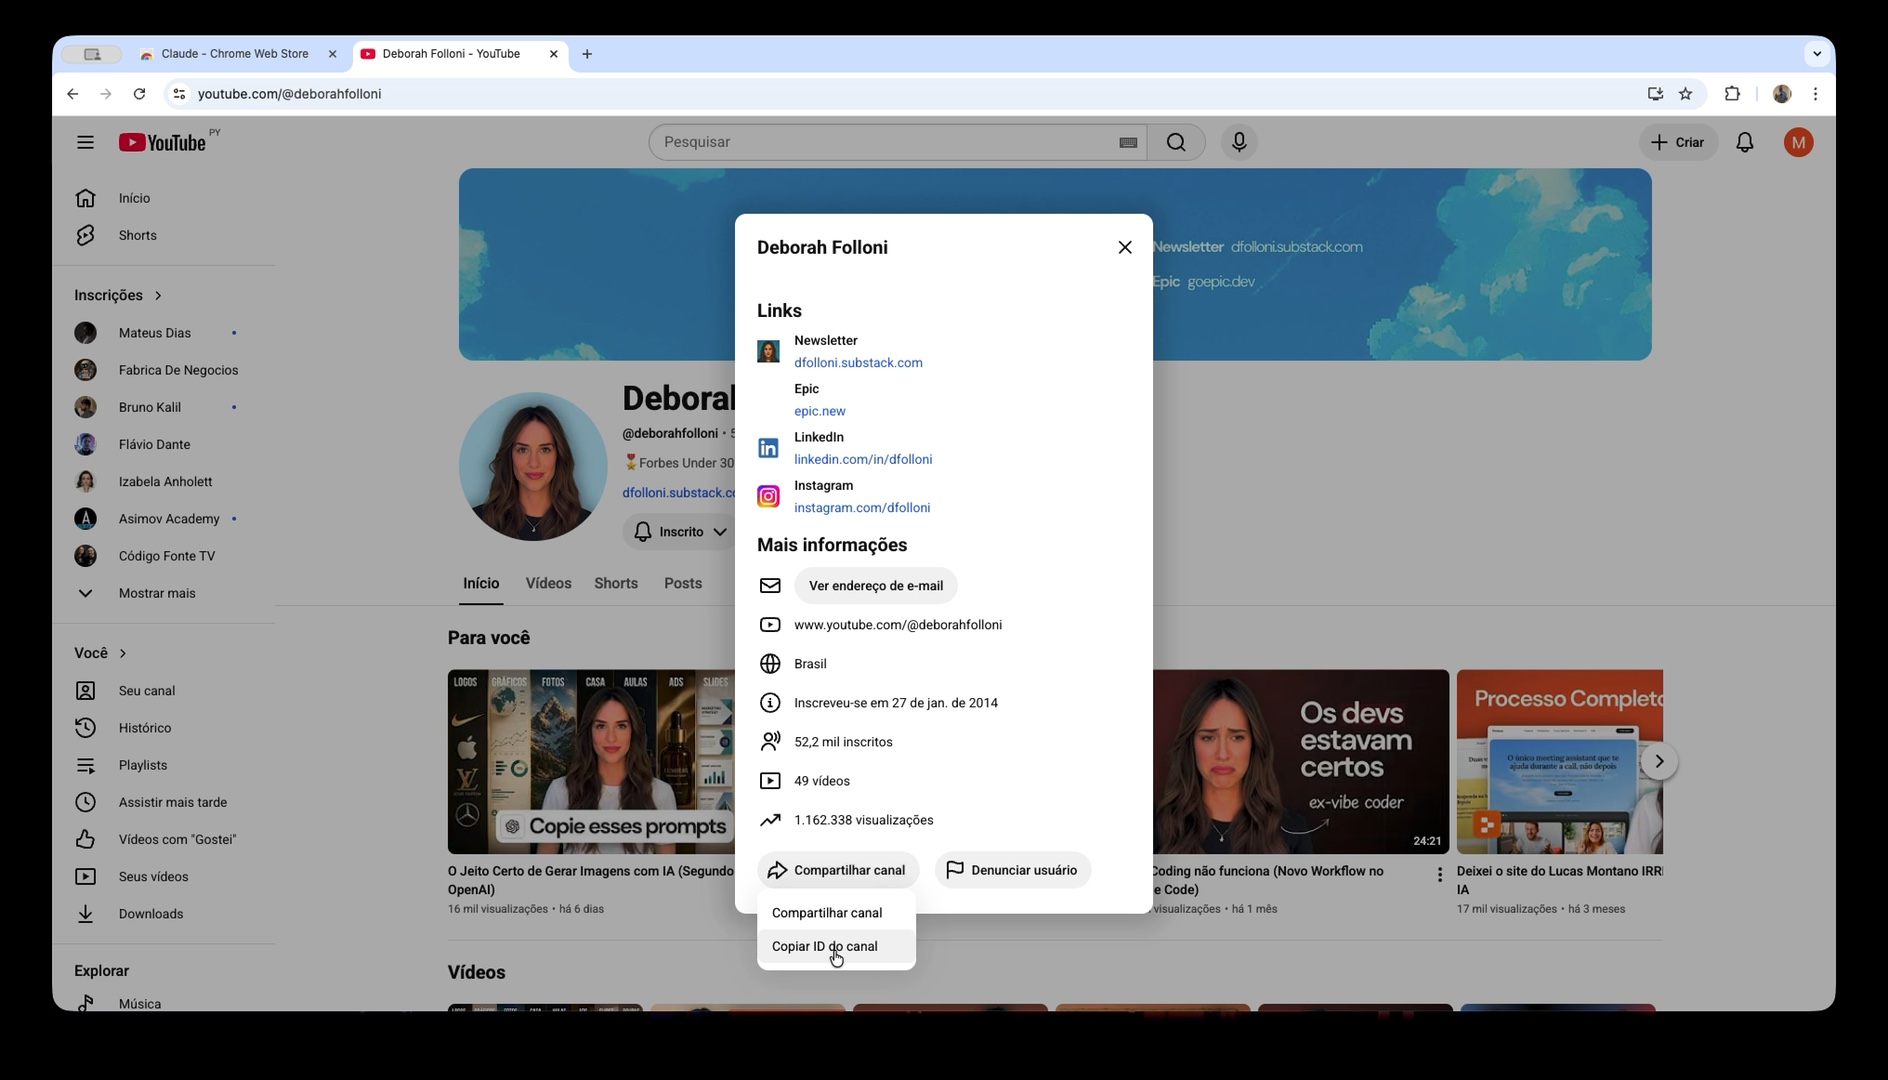Open the Os devs estavam certos thumbnail
The image size is (1888, 1080).
[x=1300, y=762]
